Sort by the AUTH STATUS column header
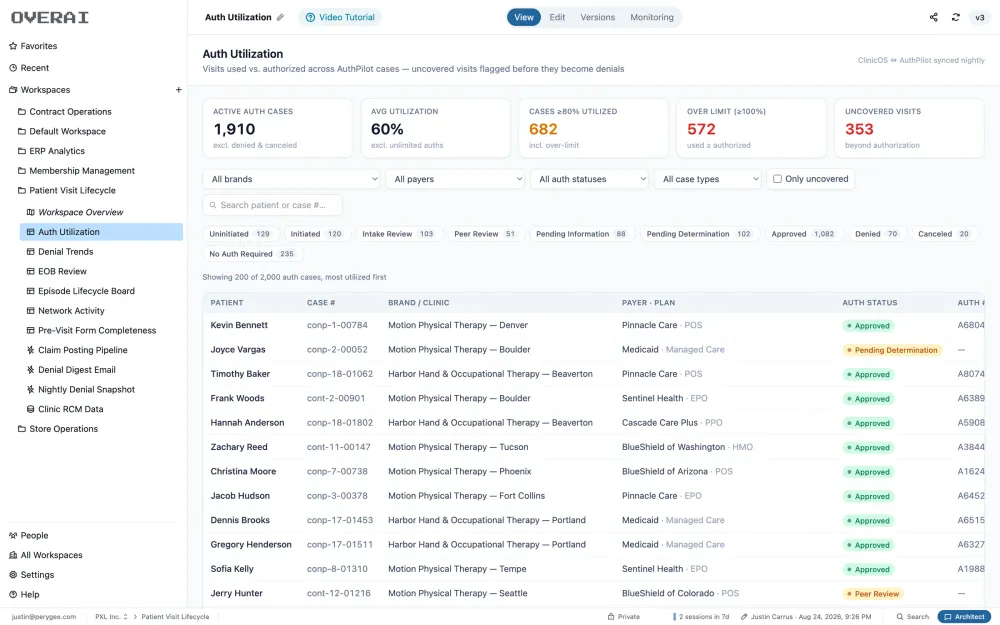This screenshot has height=625, width=1000. tap(869, 303)
